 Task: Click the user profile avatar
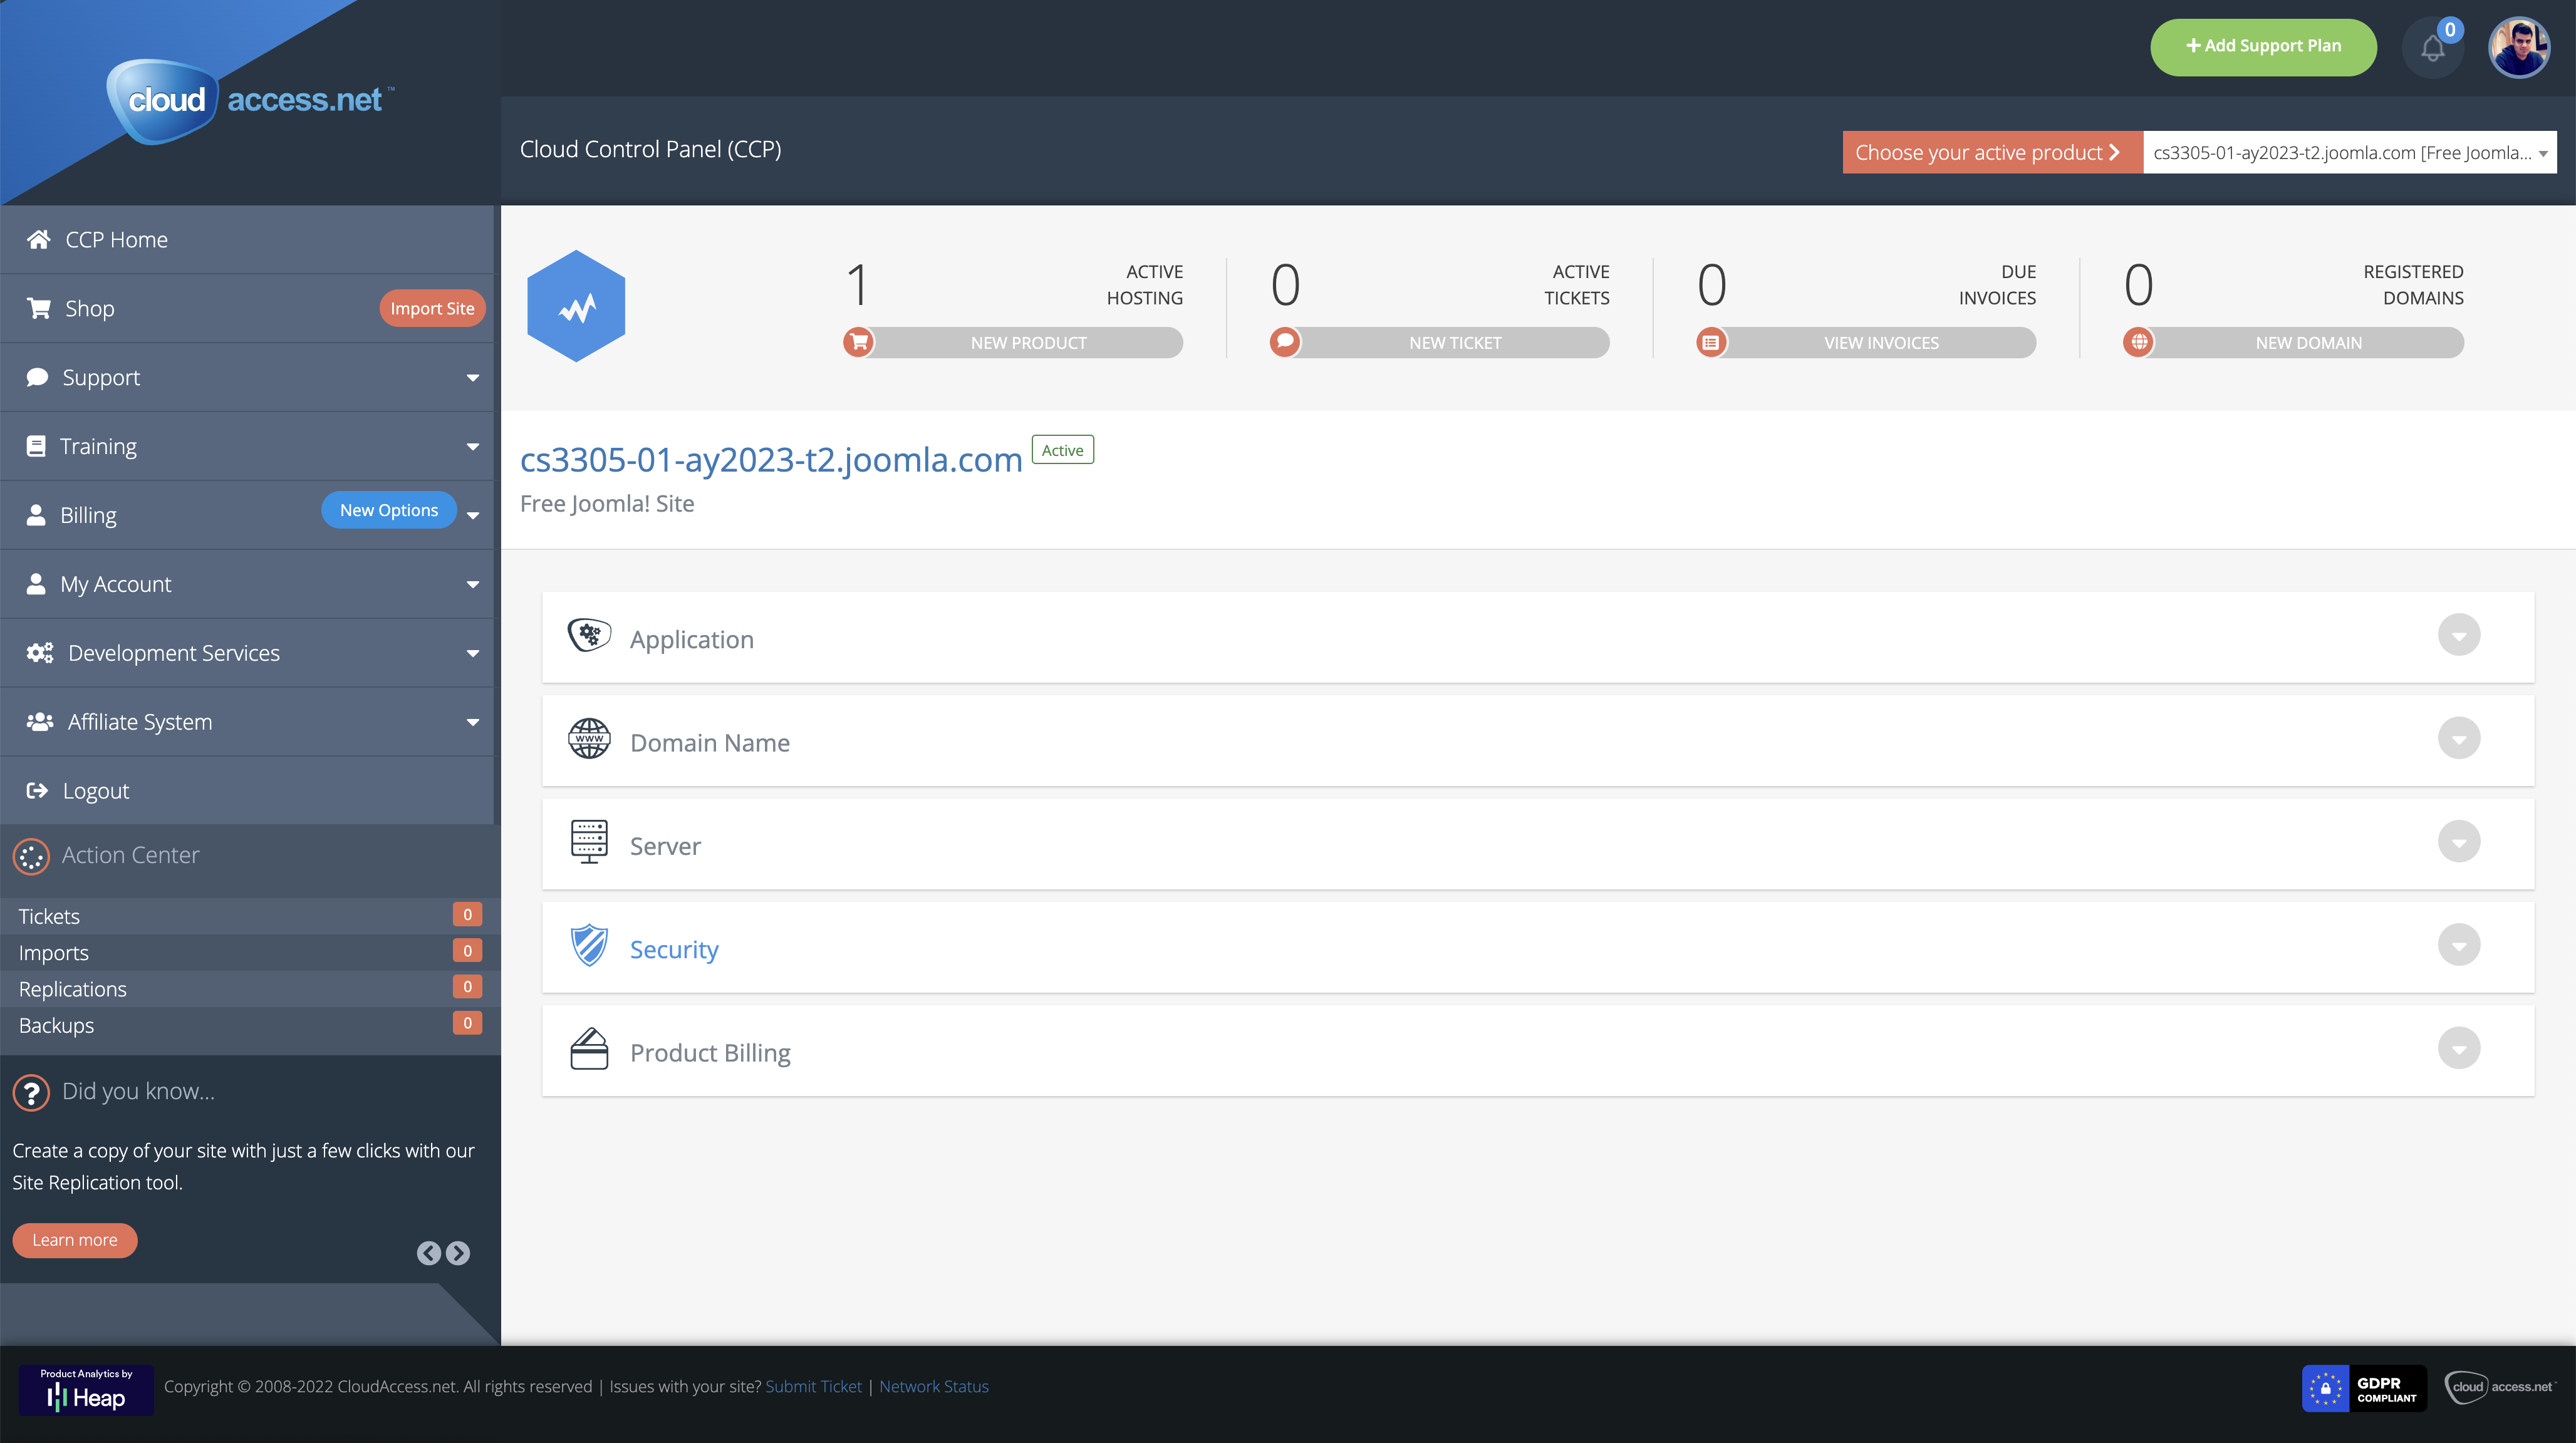tap(2519, 47)
